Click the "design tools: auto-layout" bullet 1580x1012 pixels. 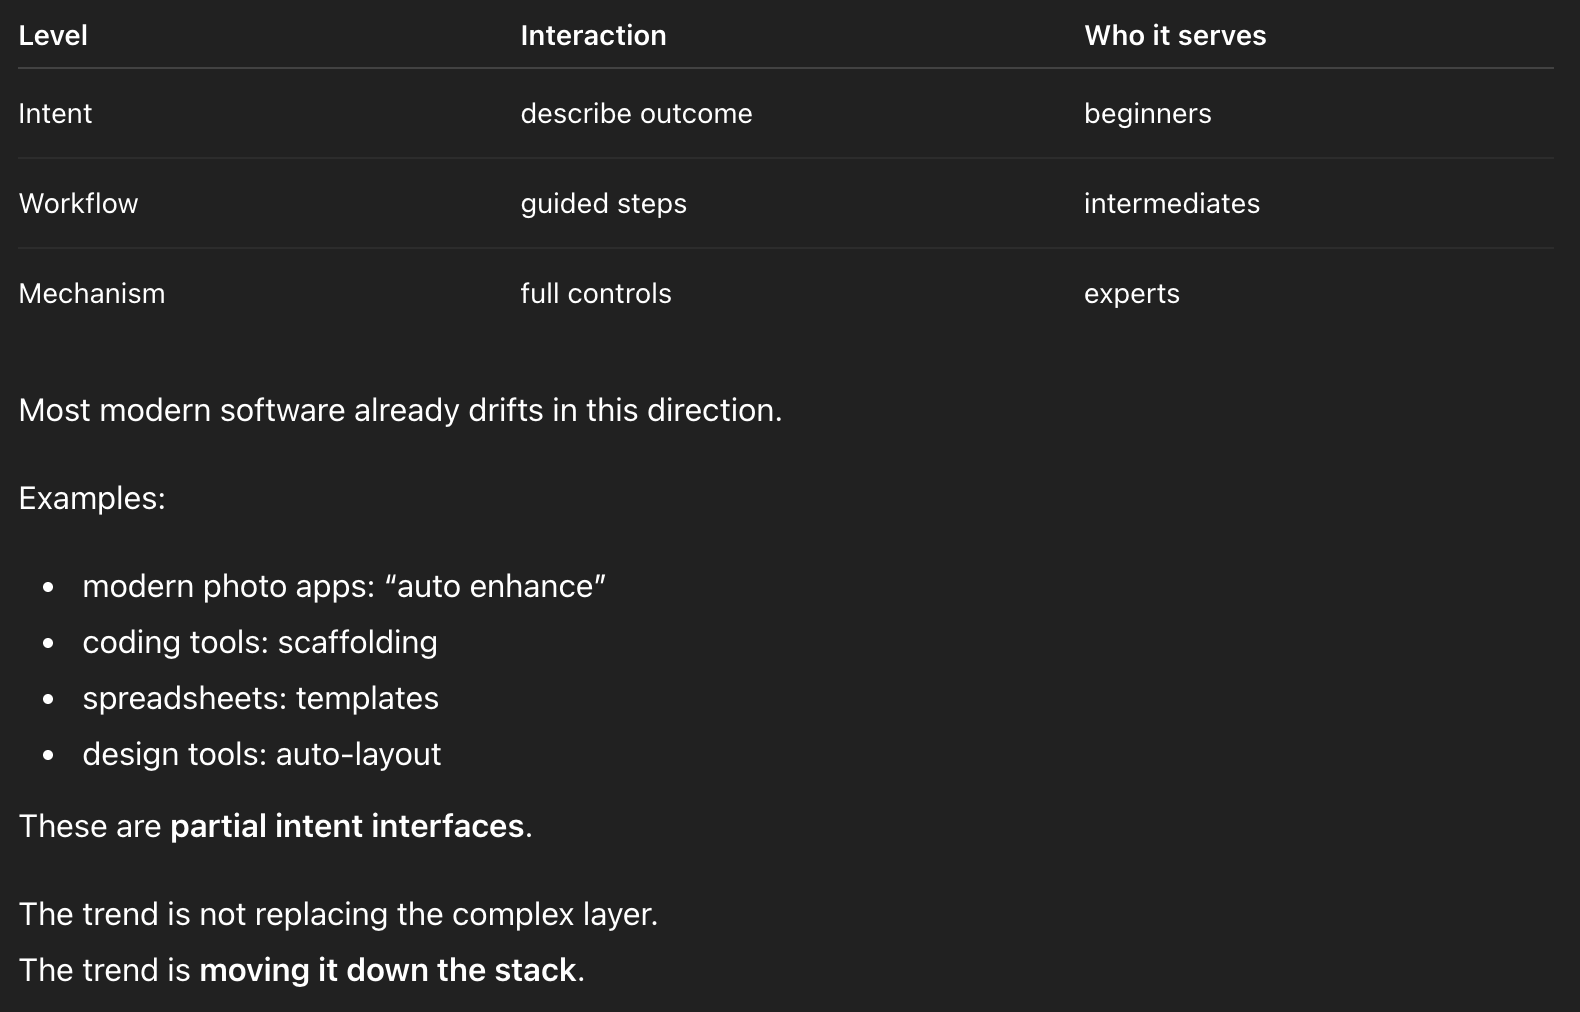tap(261, 755)
